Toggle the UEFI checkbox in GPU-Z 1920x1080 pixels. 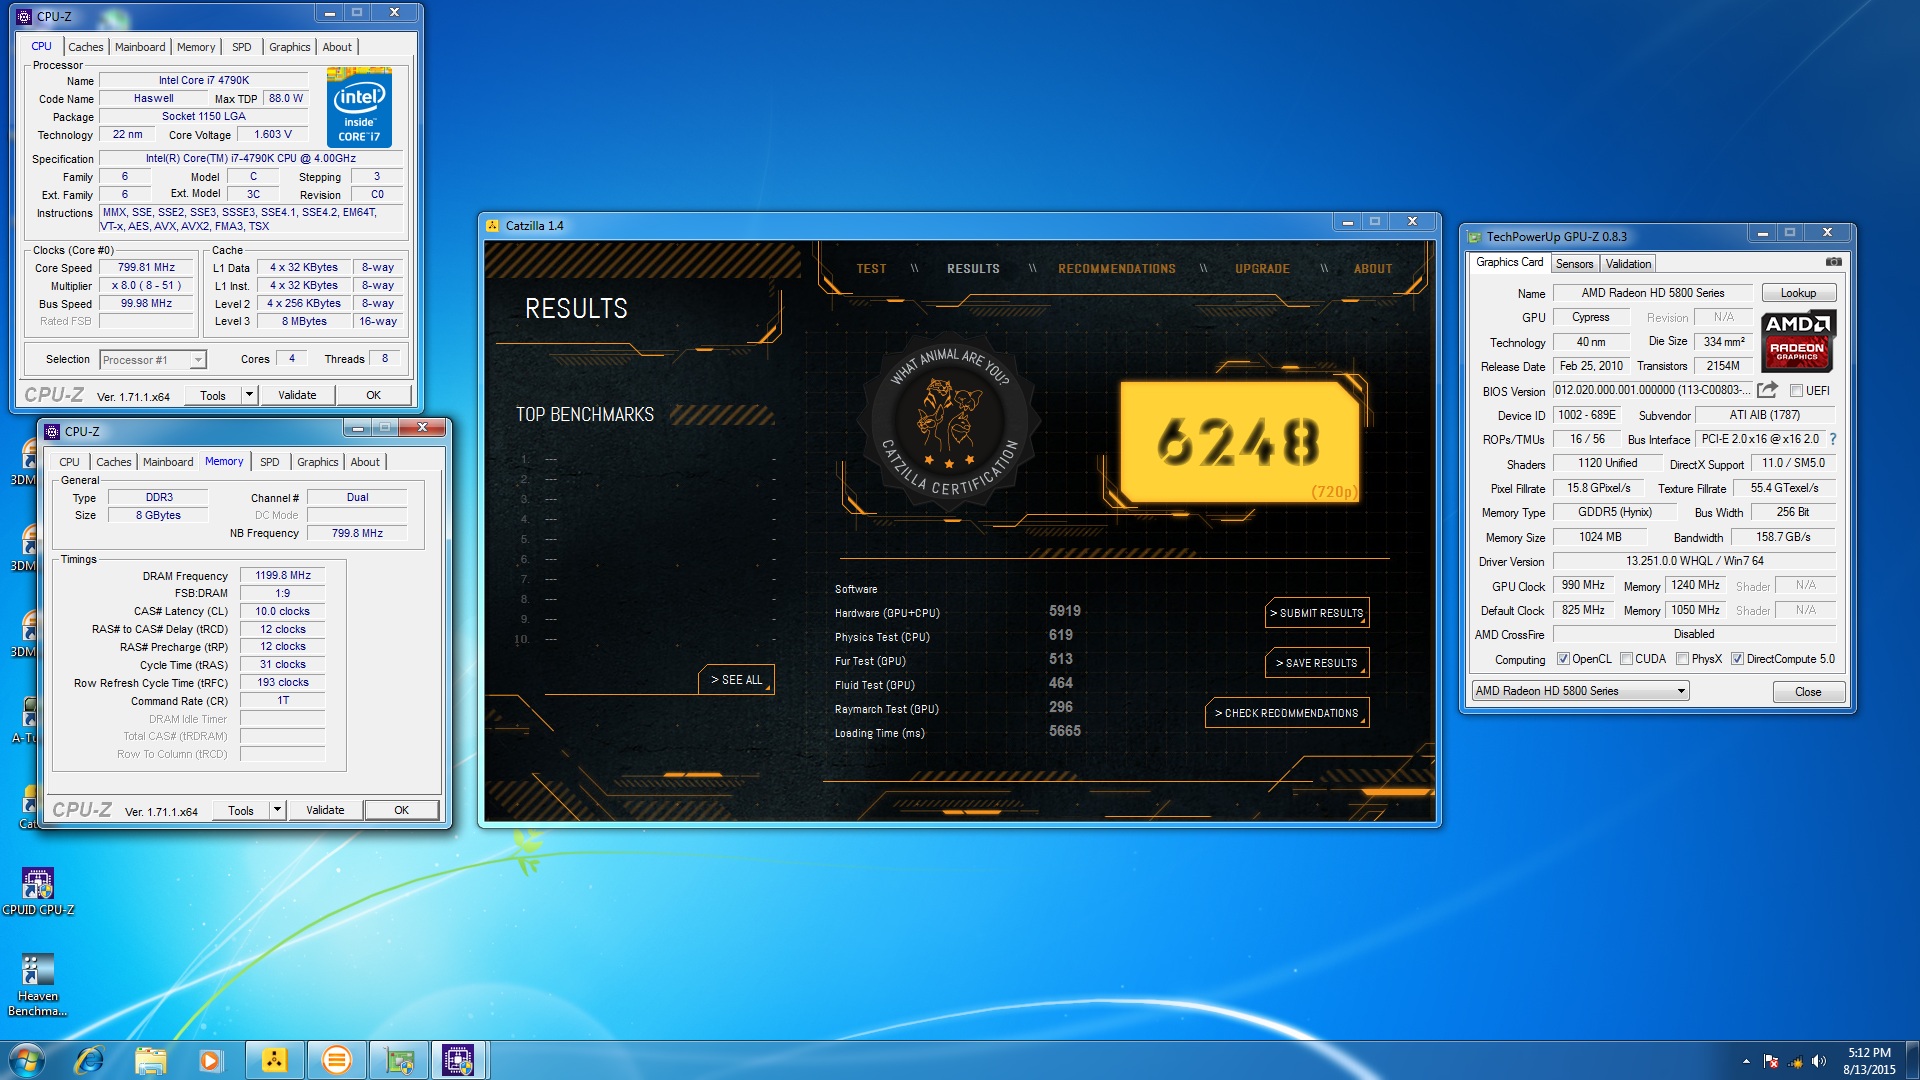tap(1797, 391)
